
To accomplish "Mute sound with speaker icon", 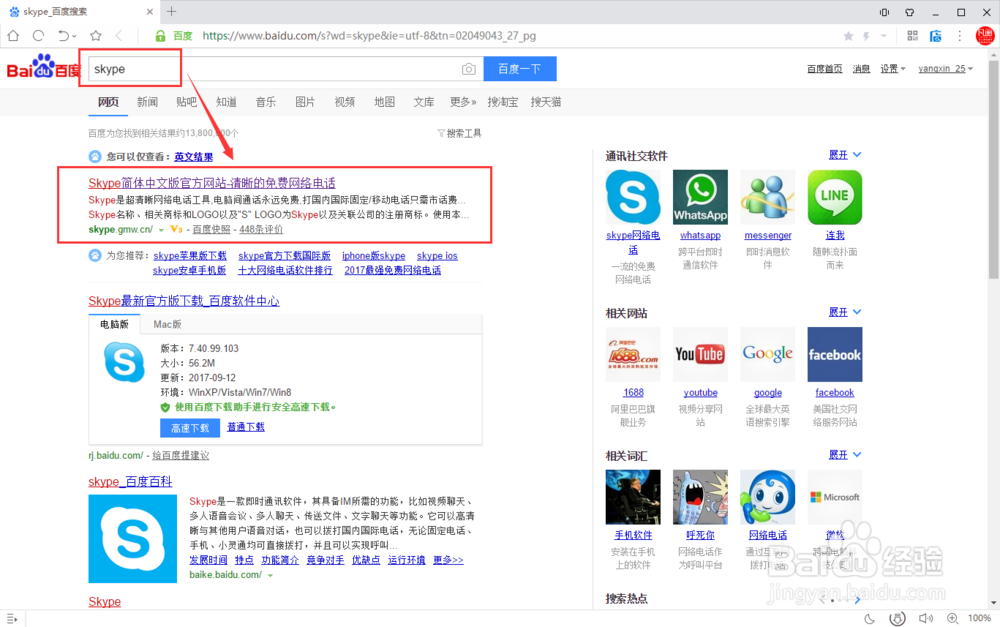I will click(x=925, y=618).
